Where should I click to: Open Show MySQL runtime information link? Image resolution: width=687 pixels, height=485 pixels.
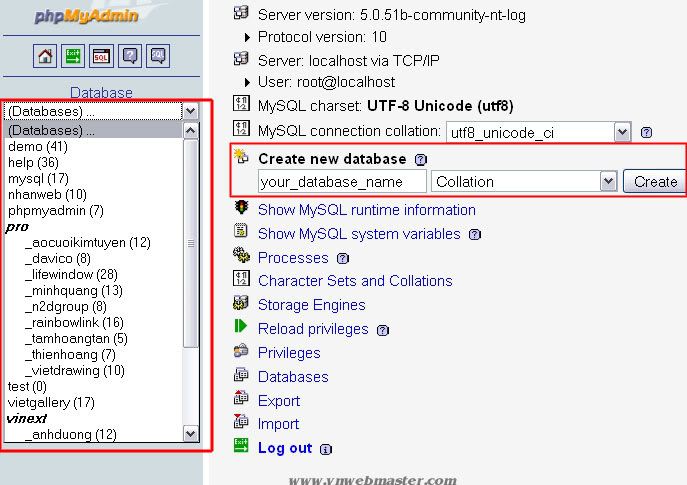367,210
